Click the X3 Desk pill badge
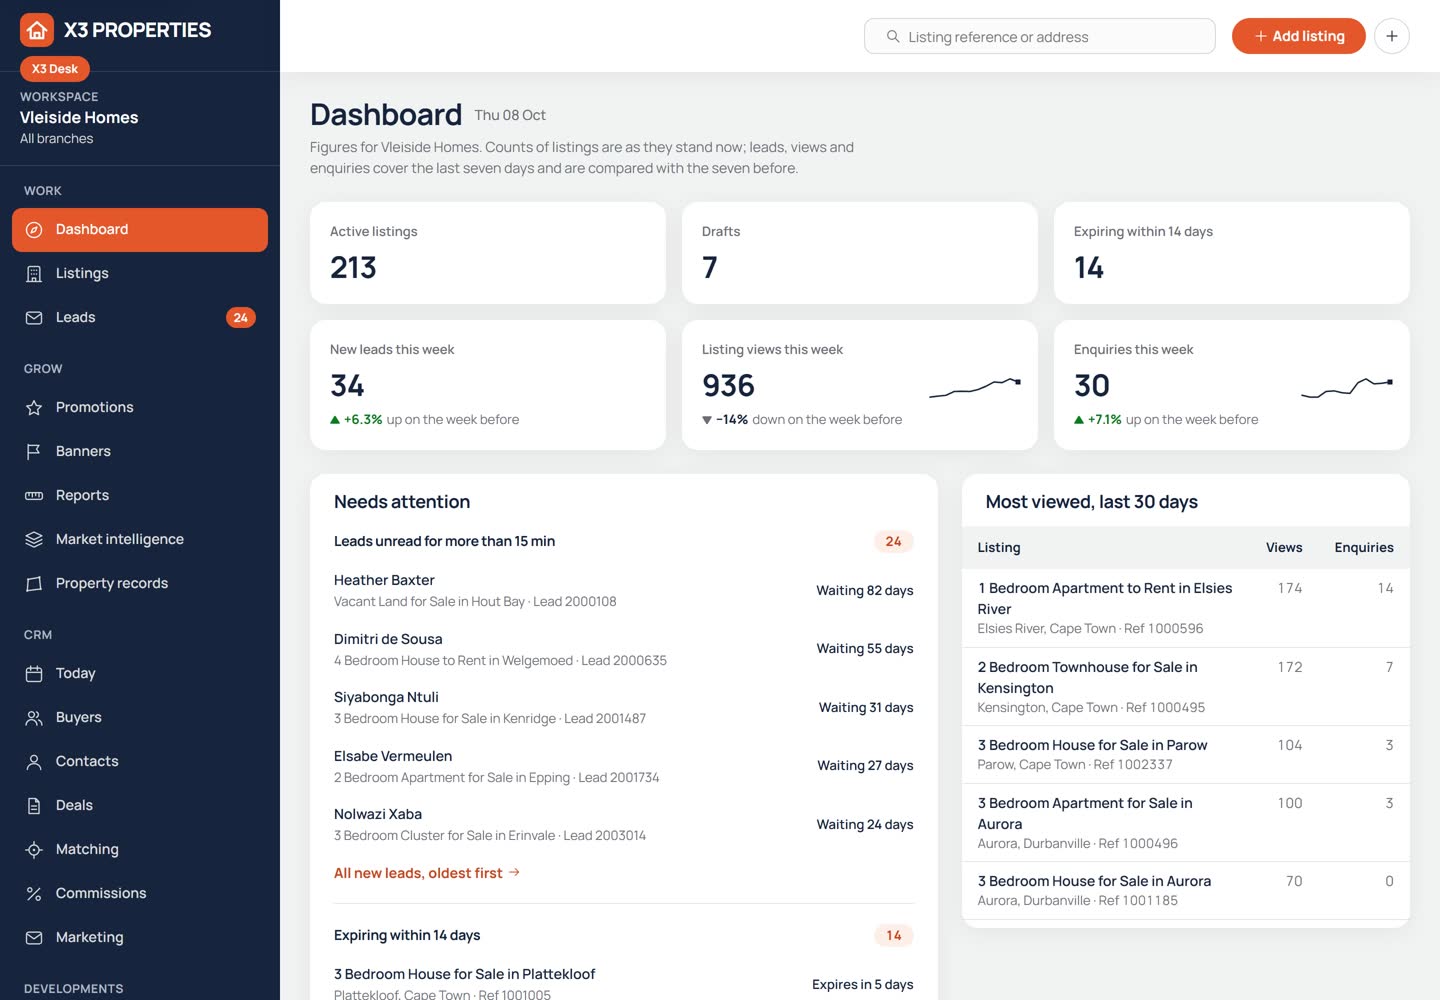The width and height of the screenshot is (1440, 1000). click(x=55, y=69)
